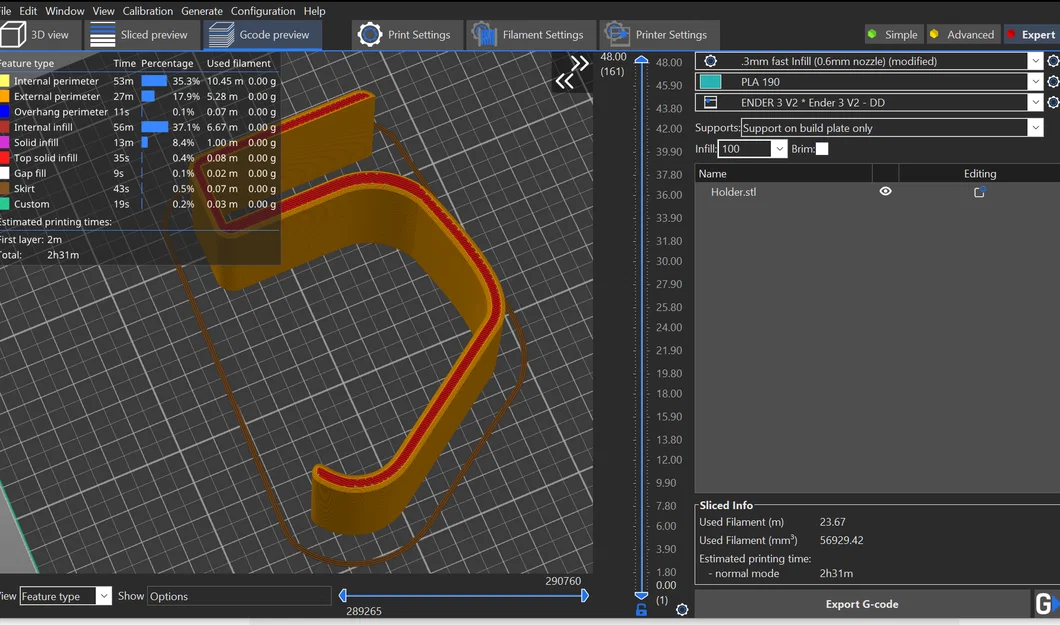
Task: Open the Feature type view dropdown
Action: tap(103, 596)
